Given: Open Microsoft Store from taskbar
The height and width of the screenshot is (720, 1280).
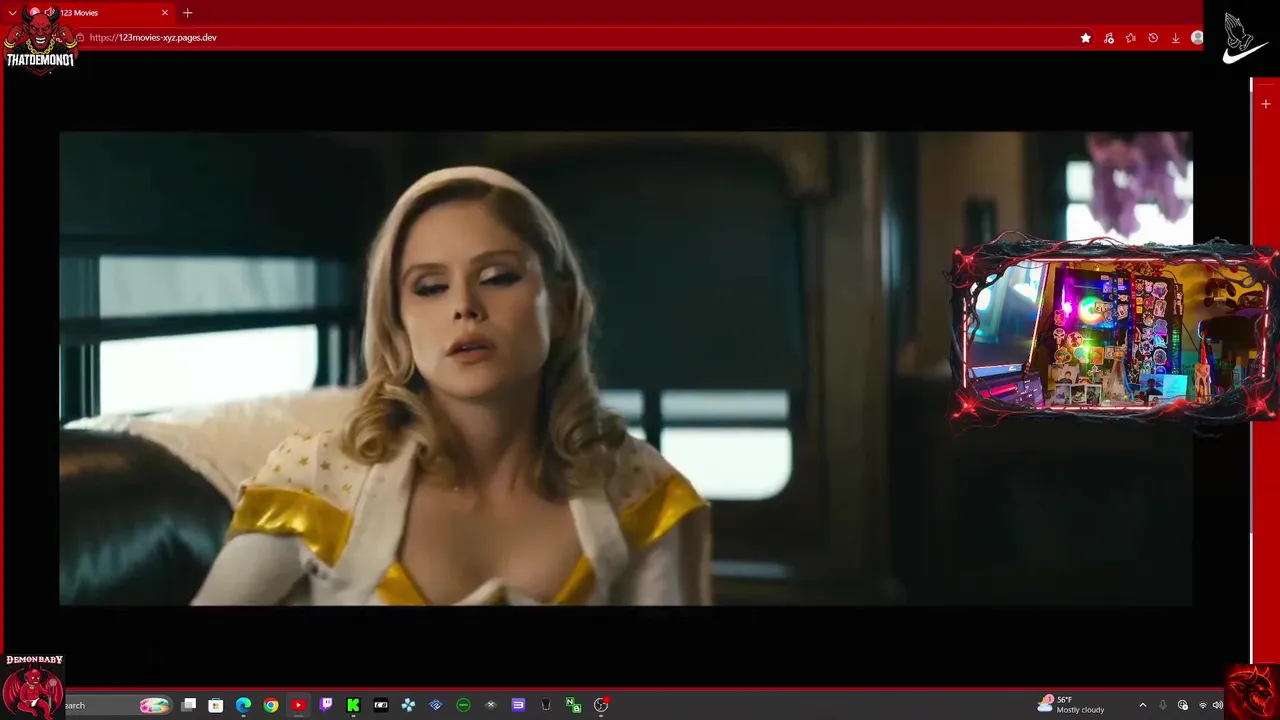Looking at the screenshot, I should point(216,705).
